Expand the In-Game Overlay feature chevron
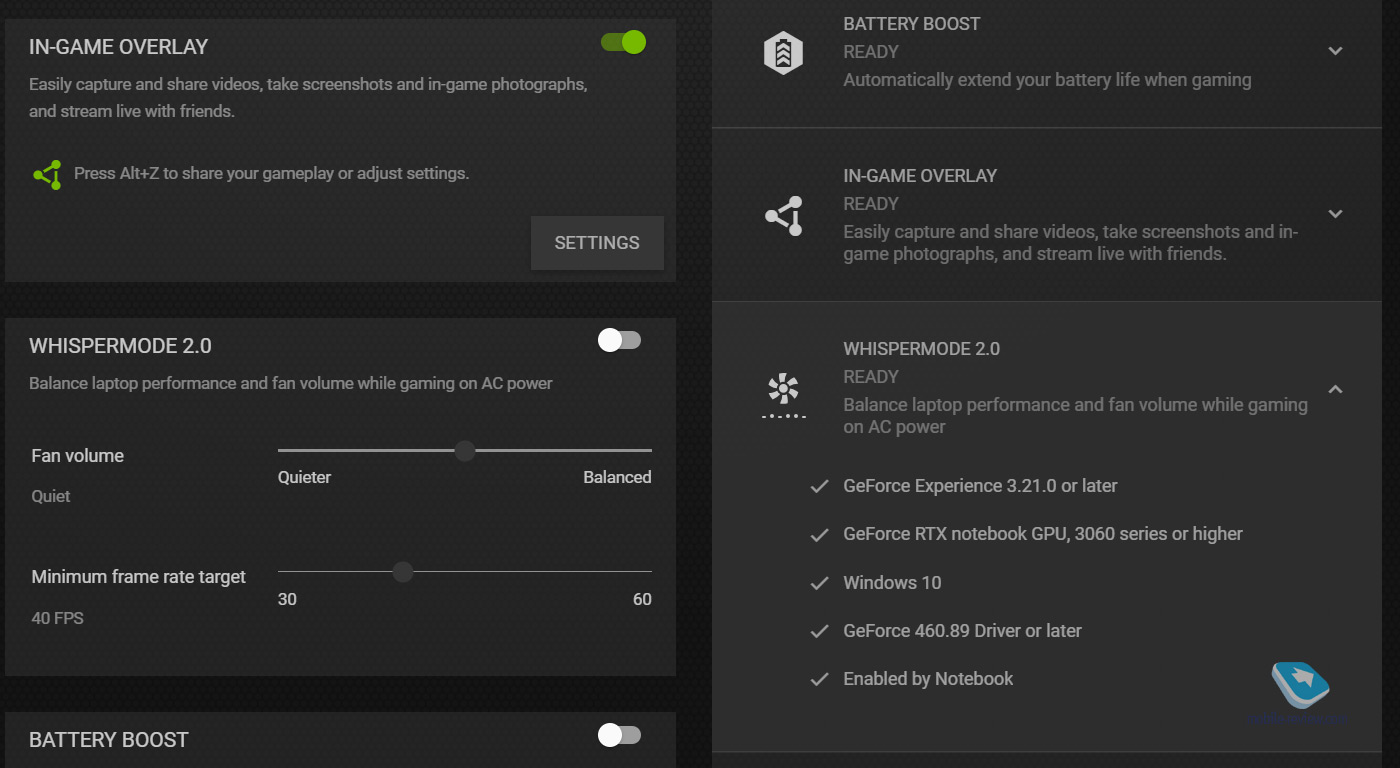 point(1335,214)
